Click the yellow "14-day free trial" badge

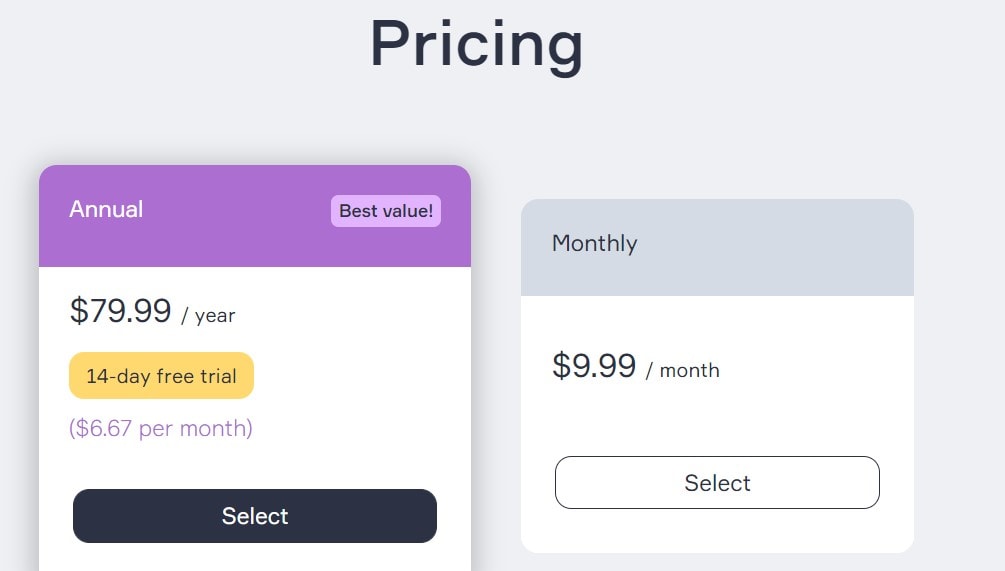(161, 376)
